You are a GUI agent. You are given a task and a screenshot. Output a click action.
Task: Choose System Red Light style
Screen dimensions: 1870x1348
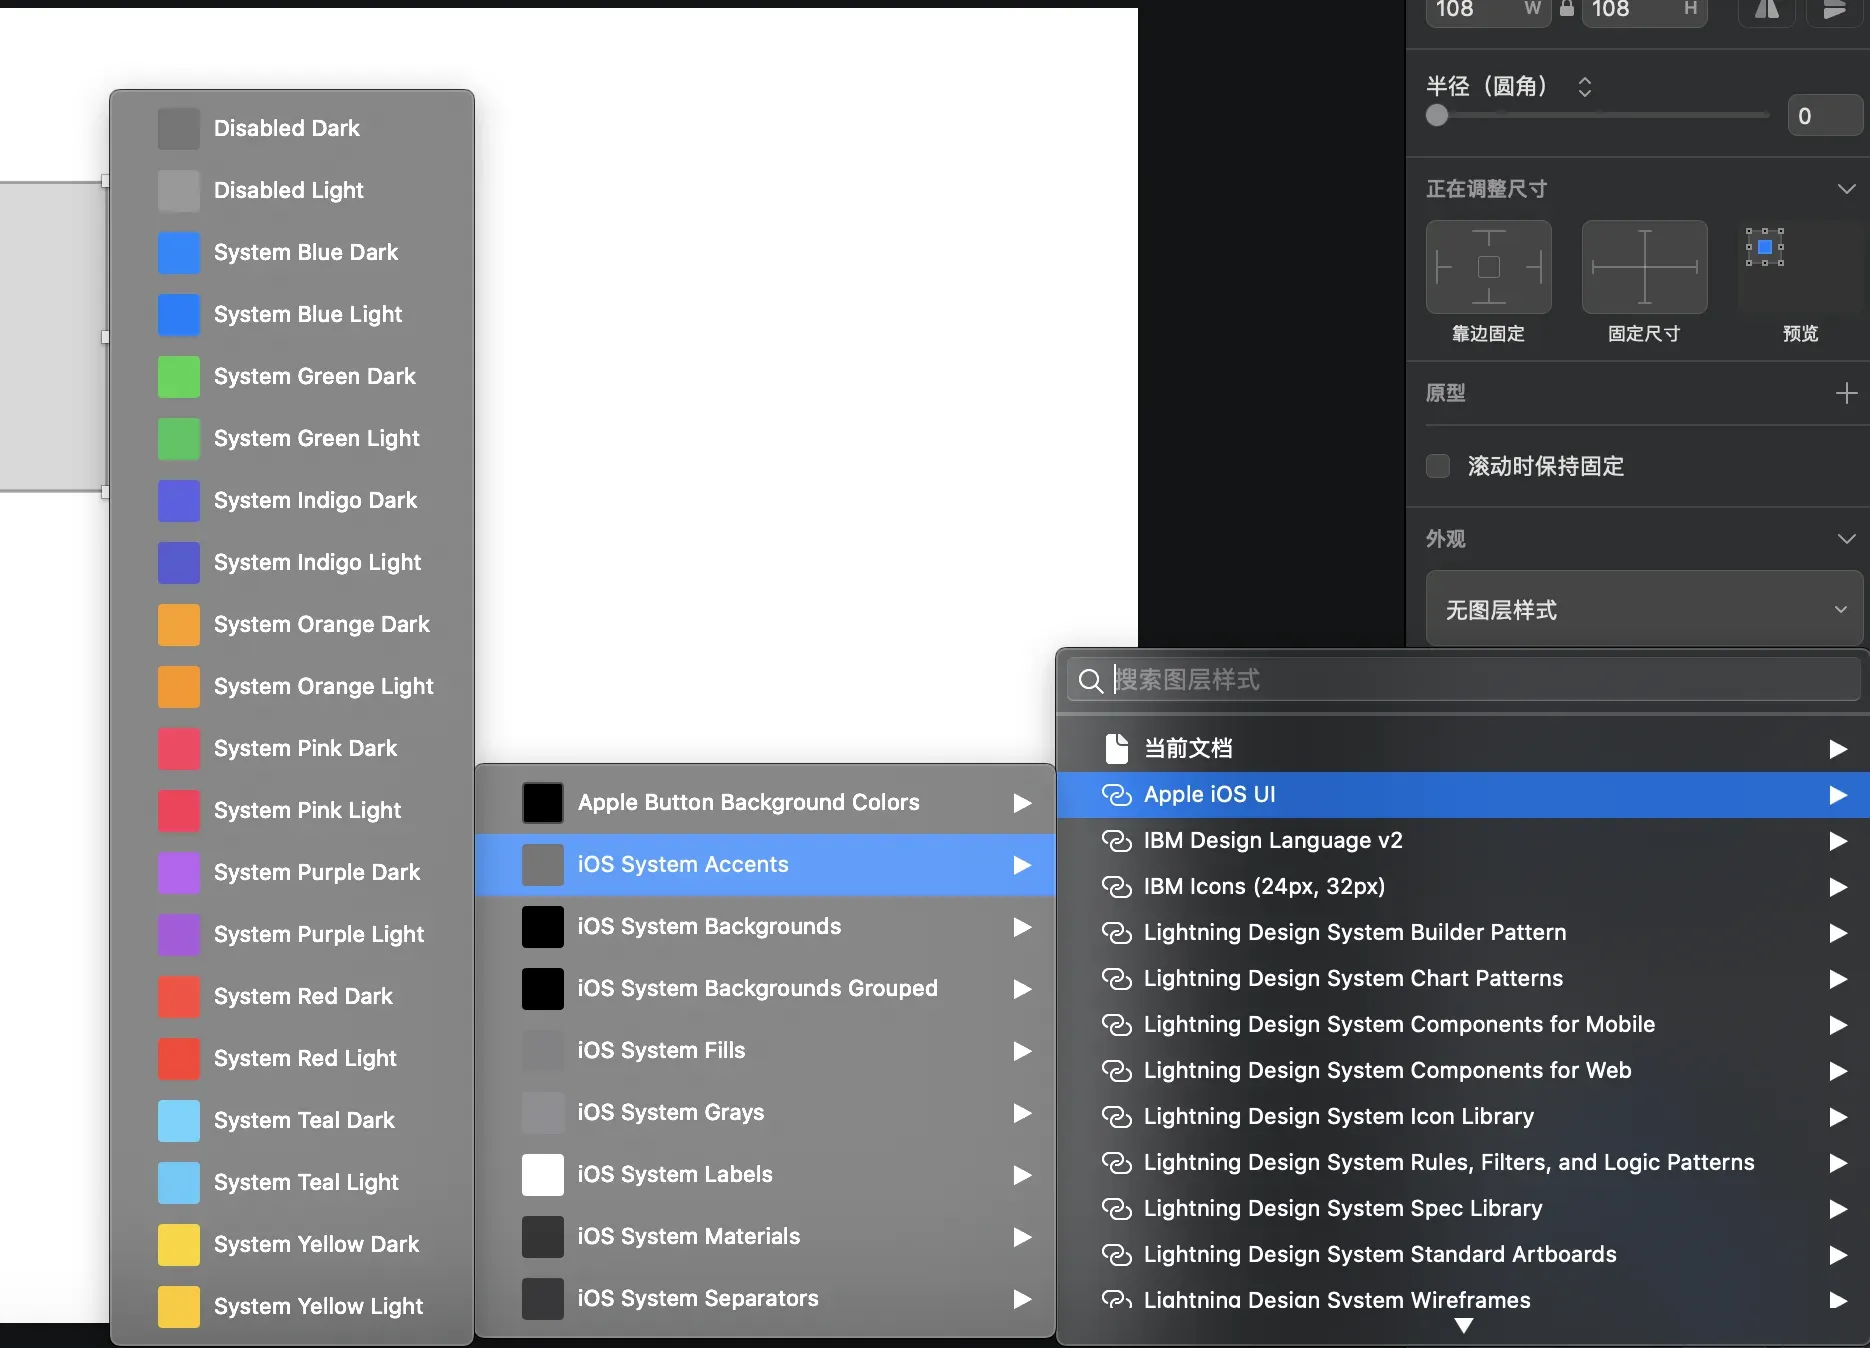tap(291, 1058)
